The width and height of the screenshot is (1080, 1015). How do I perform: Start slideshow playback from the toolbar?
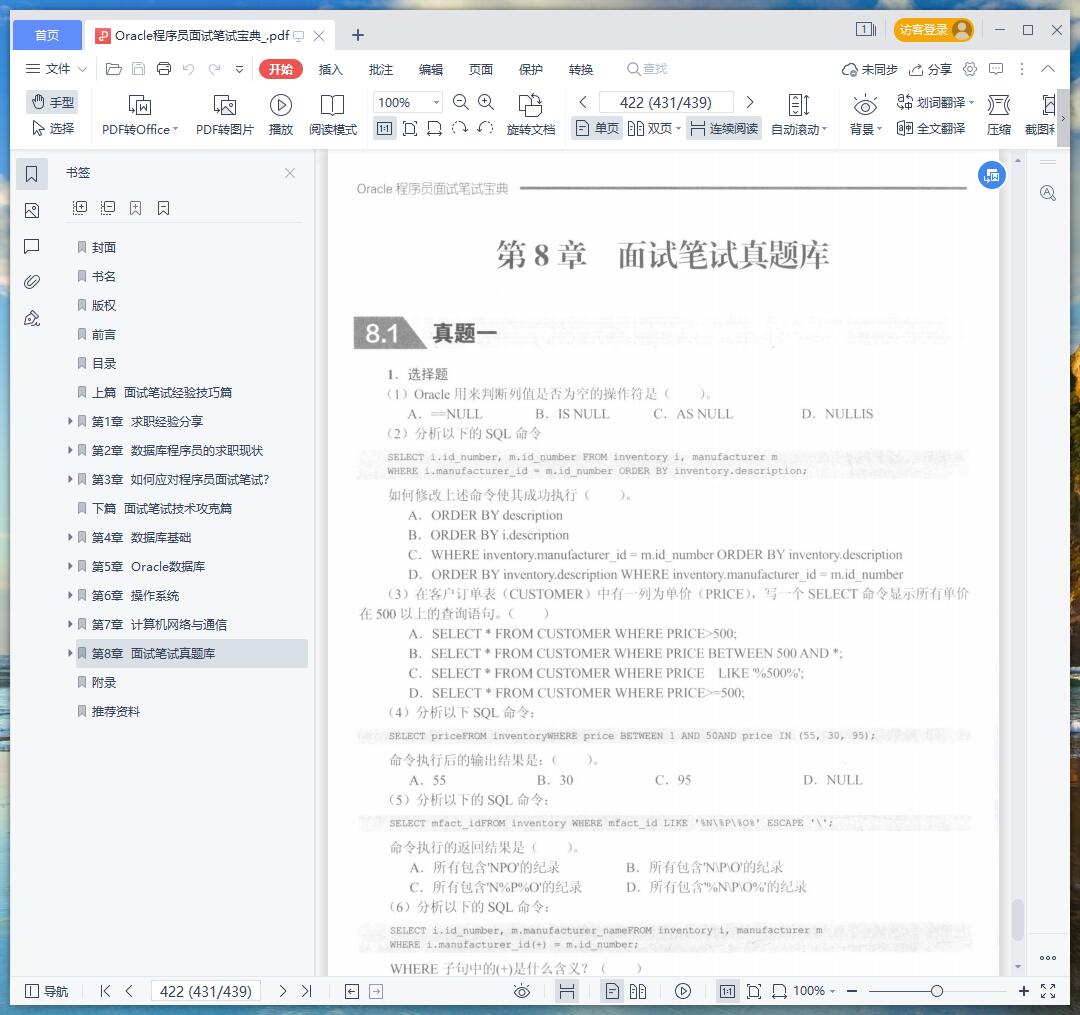coord(280,114)
